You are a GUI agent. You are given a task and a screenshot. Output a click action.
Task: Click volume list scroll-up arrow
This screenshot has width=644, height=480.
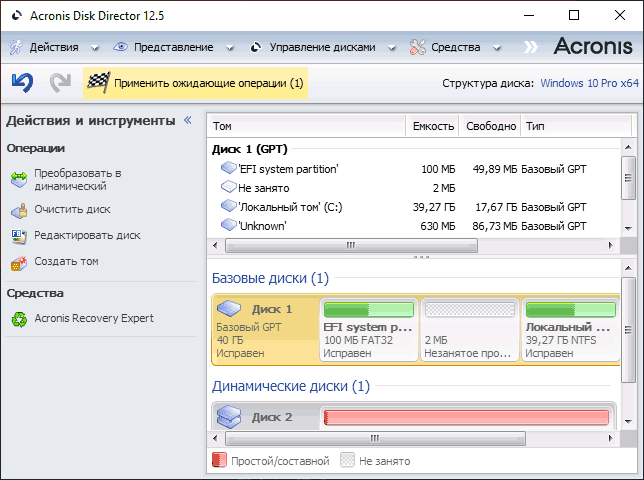click(628, 147)
